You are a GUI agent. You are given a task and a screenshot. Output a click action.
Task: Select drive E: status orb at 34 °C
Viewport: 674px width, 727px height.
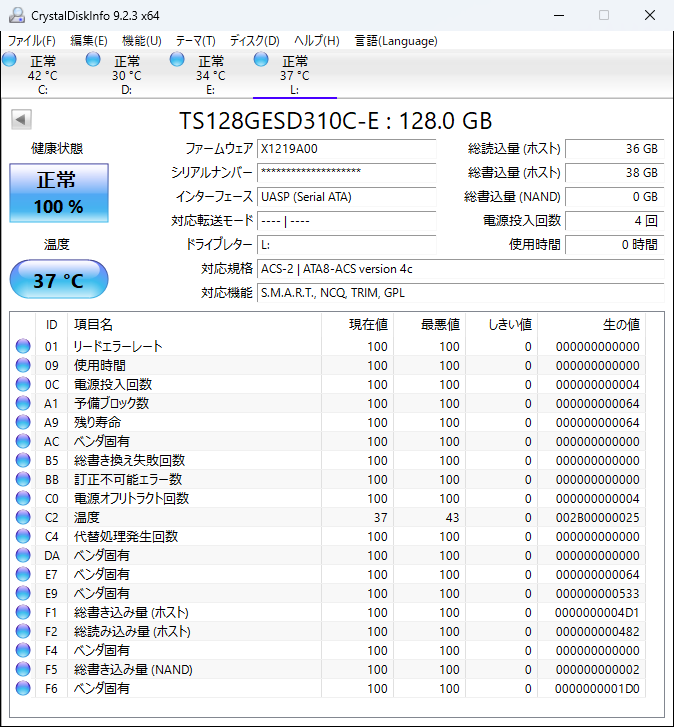point(178,61)
